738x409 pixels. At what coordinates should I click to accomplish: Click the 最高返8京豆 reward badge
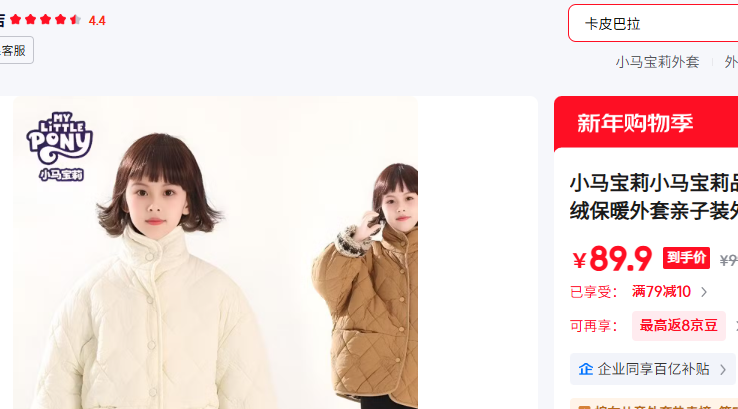pyautogui.click(x=678, y=326)
